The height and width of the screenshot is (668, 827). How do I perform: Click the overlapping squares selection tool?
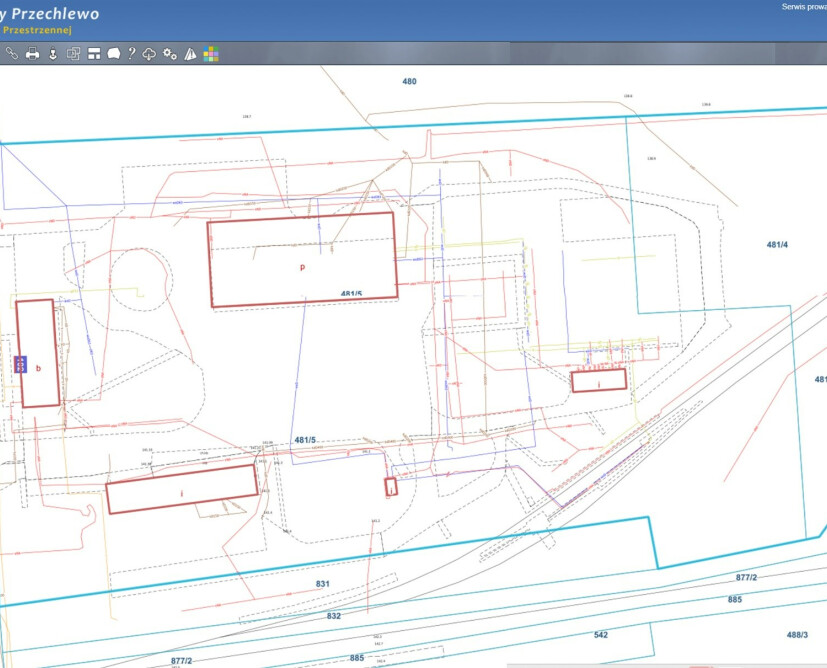pyautogui.click(x=73, y=54)
